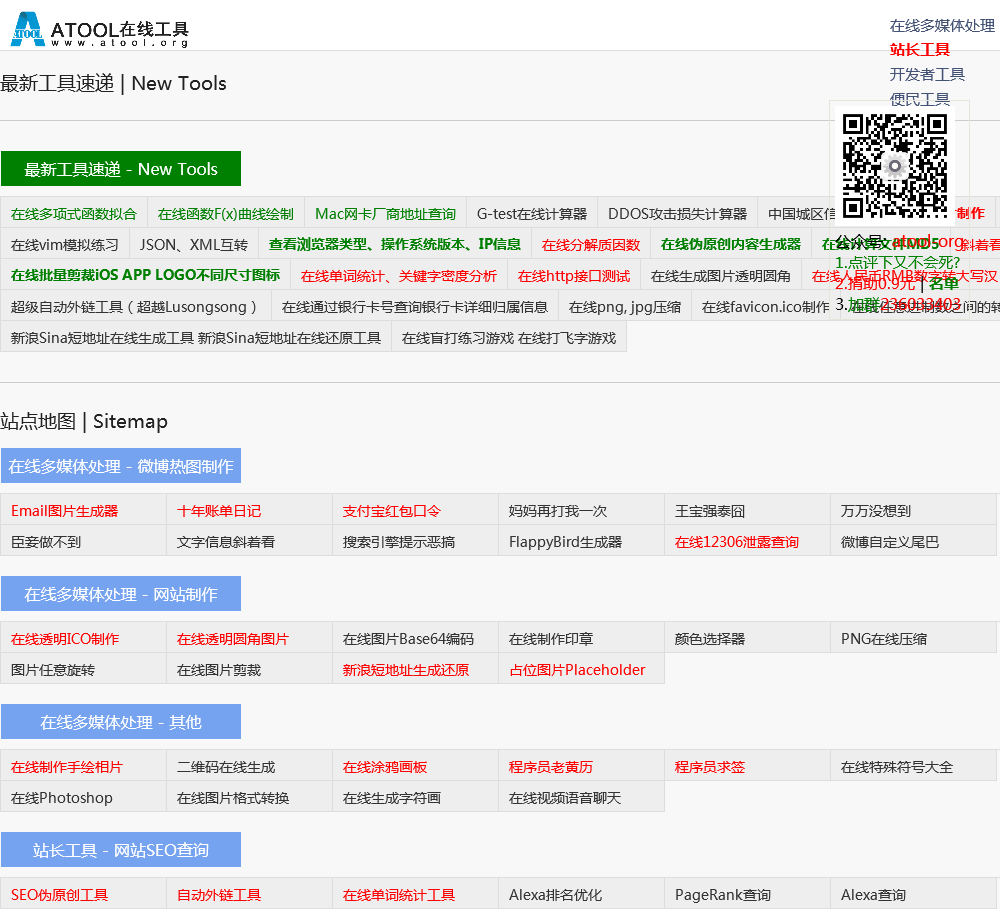Click 在线http接口测试 link
The width and height of the screenshot is (1000, 909).
click(x=573, y=276)
